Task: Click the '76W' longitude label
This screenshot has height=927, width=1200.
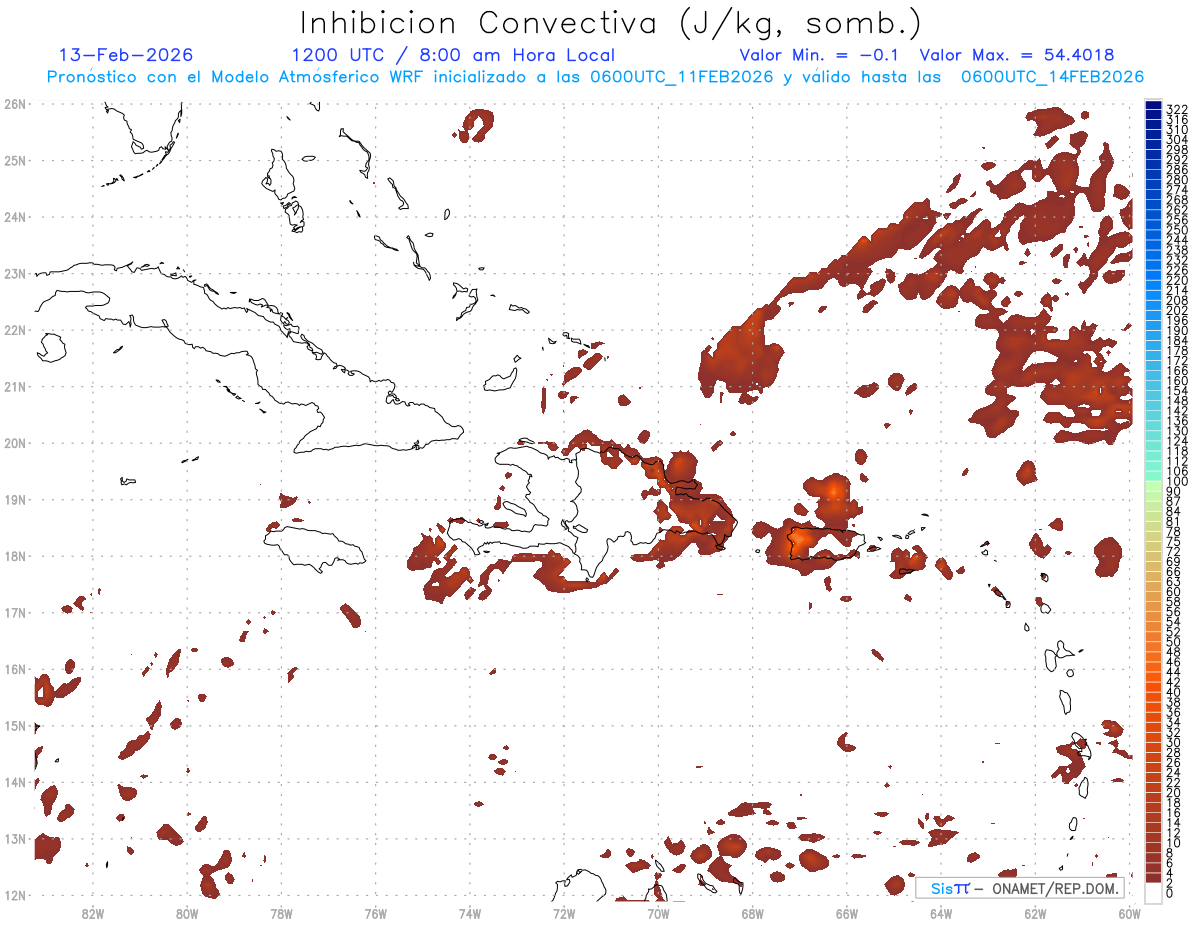Action: [x=376, y=913]
